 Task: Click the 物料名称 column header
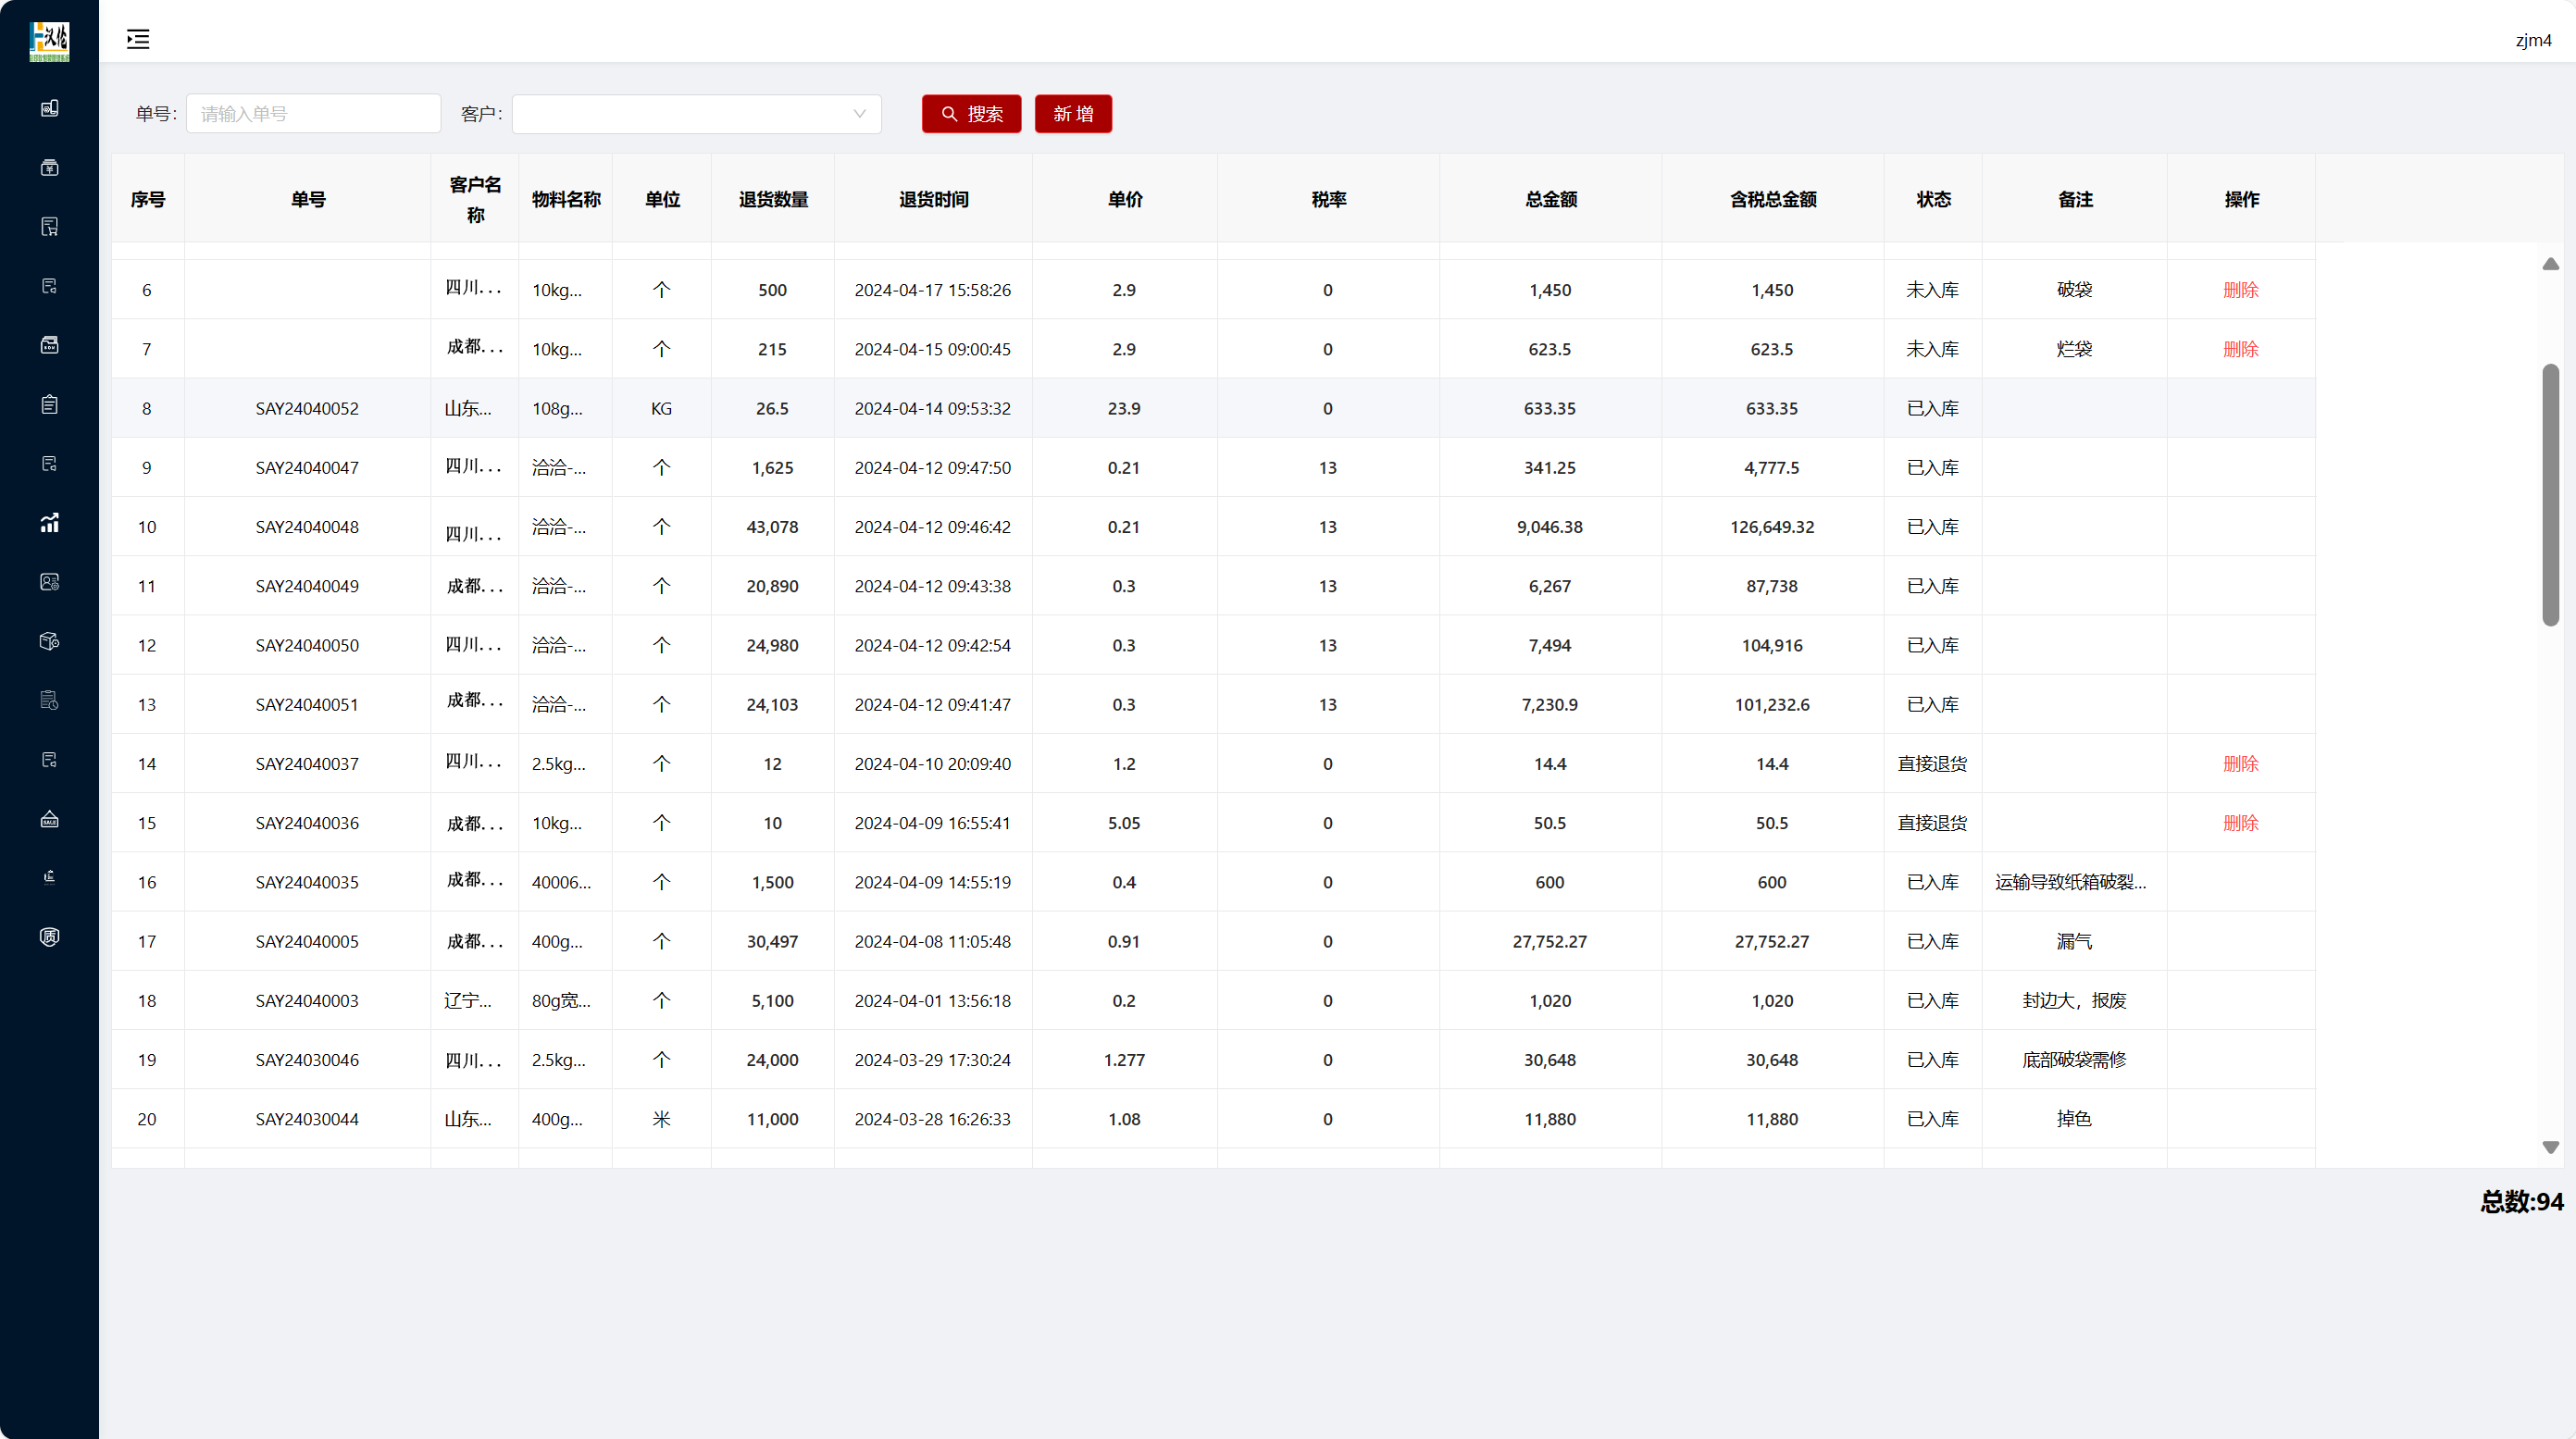(566, 199)
